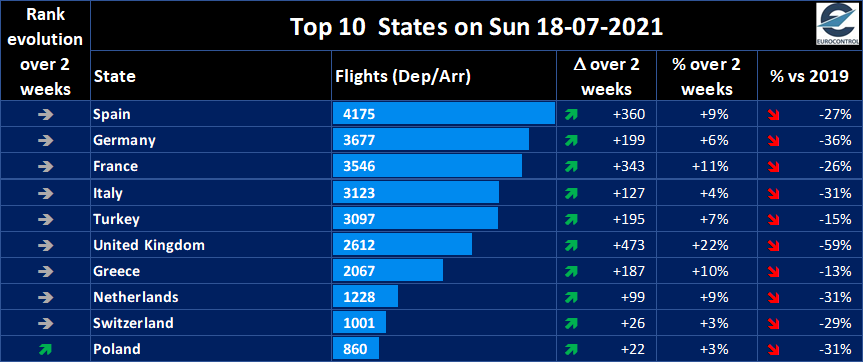
Task: Click Spain's 4175 flights bar
Action: (x=444, y=115)
